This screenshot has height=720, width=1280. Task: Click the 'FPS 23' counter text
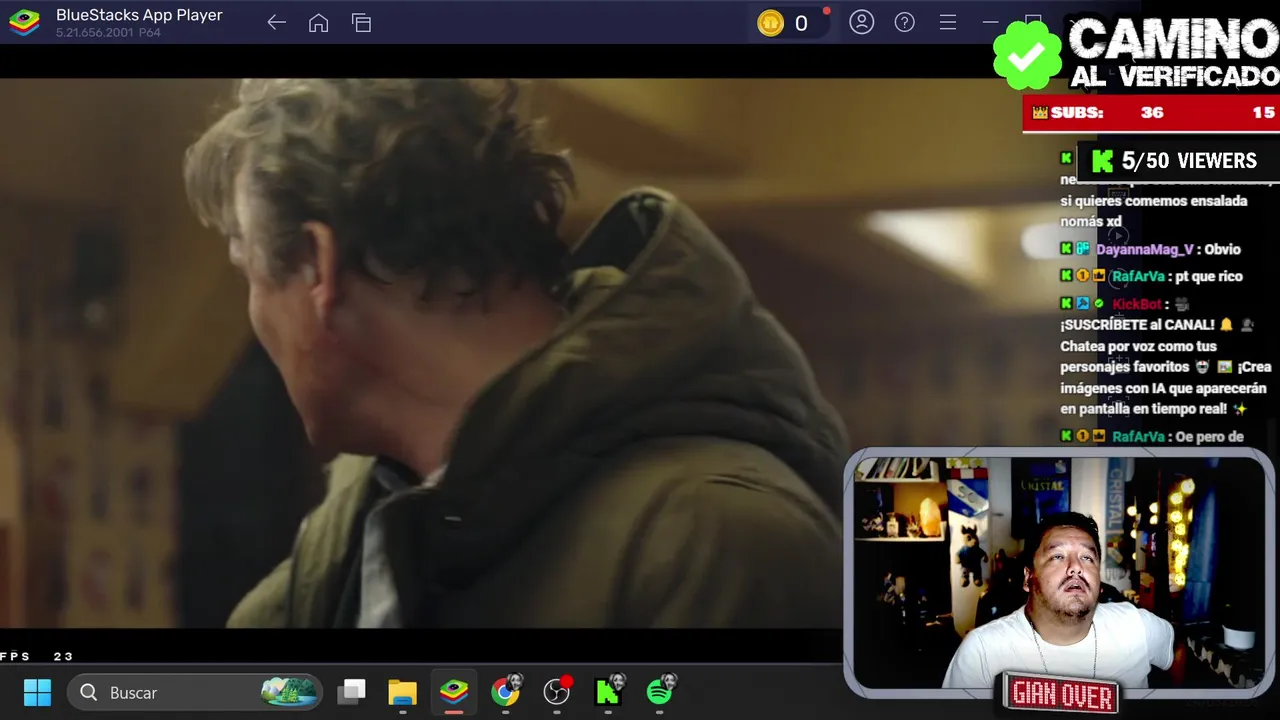(x=37, y=656)
